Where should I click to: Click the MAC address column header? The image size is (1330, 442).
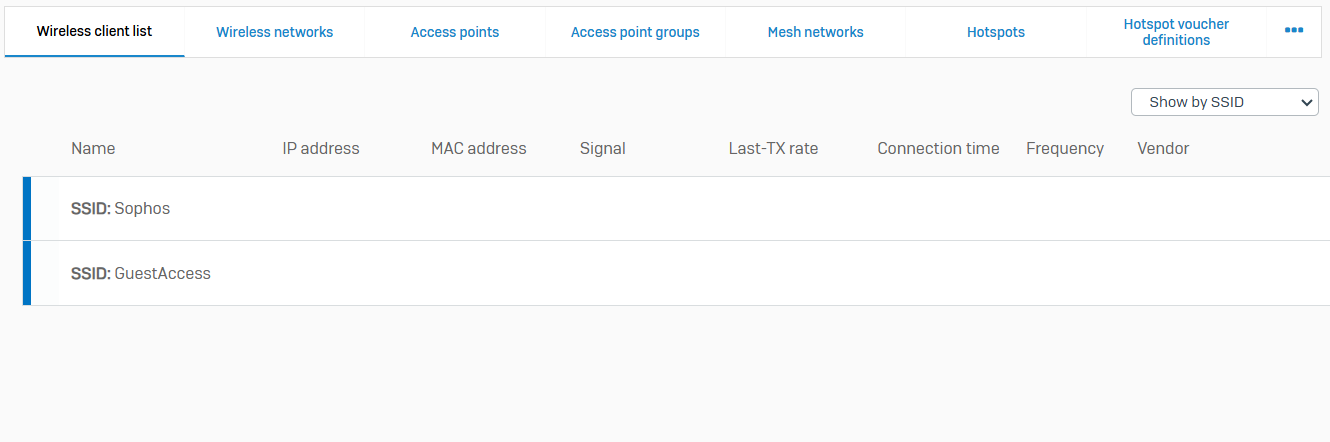pos(478,148)
